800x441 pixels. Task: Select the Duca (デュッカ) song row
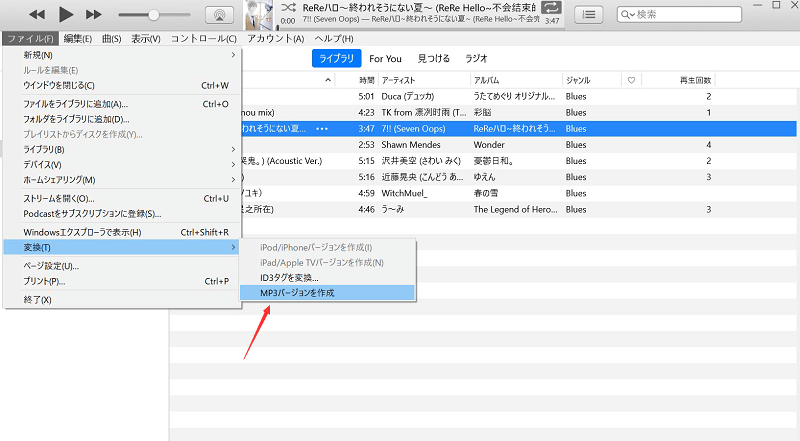(483, 96)
